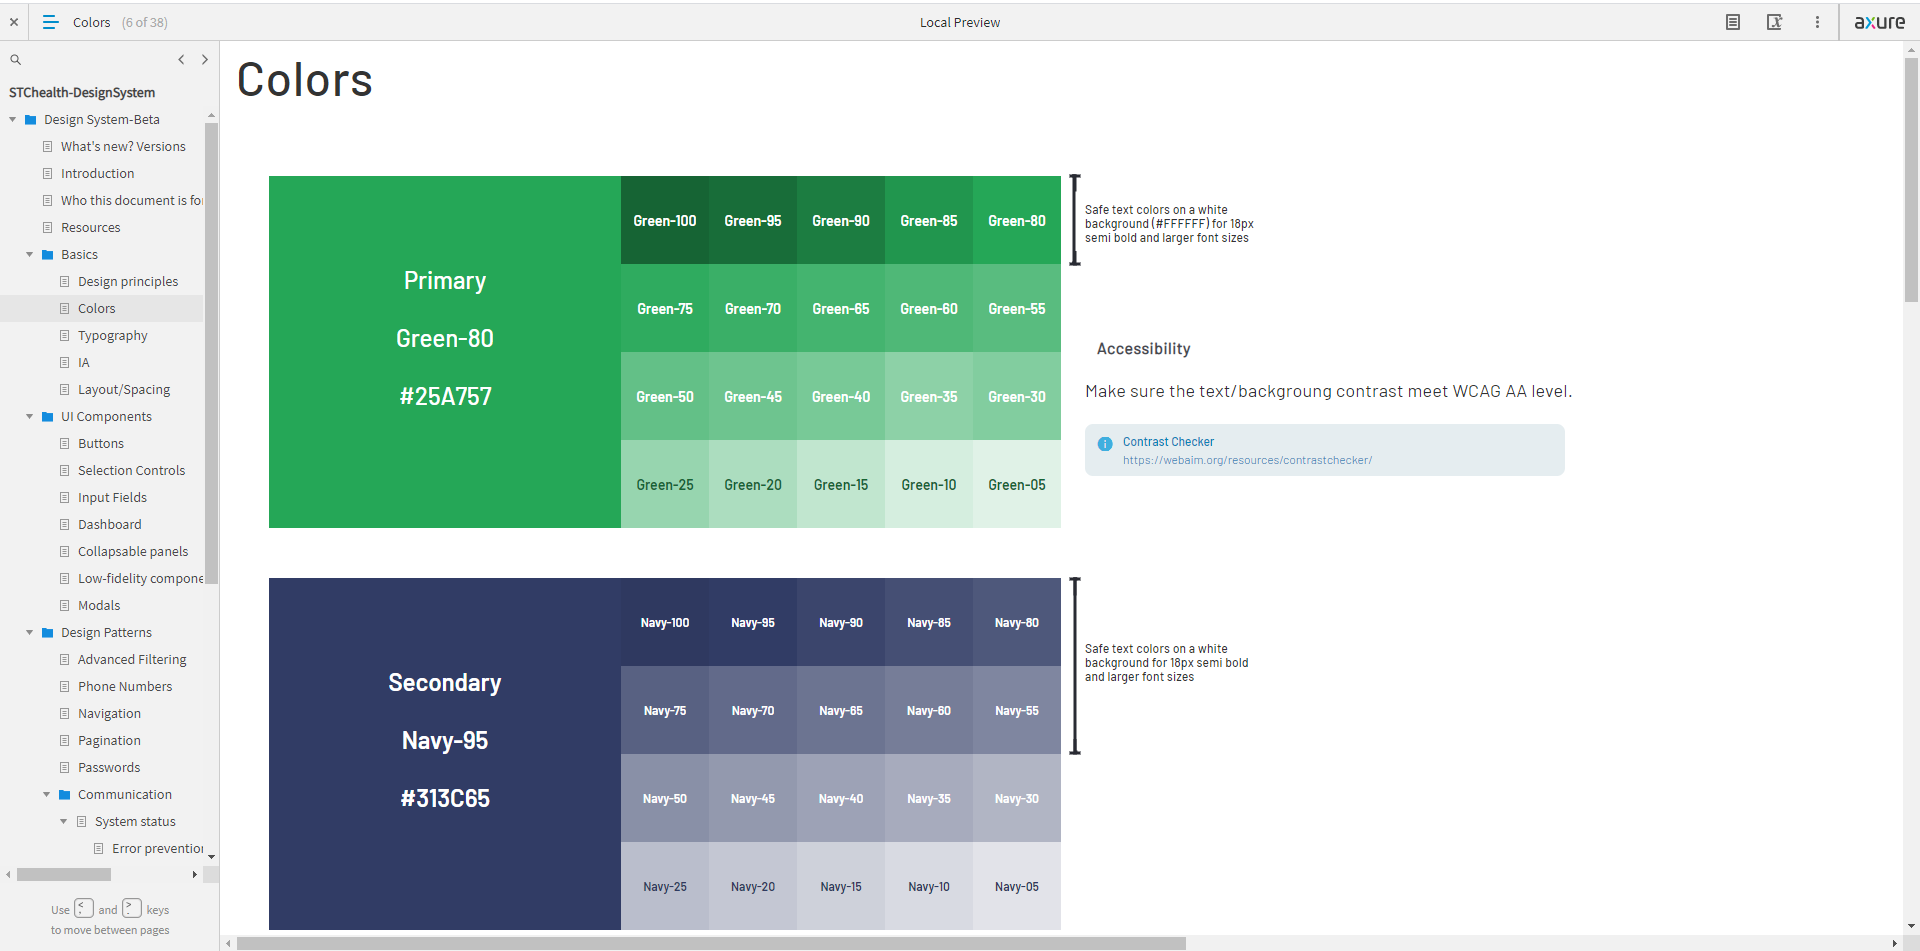Viewport: 1920px width, 951px height.
Task: Click the axure logo
Action: pyautogui.click(x=1879, y=22)
